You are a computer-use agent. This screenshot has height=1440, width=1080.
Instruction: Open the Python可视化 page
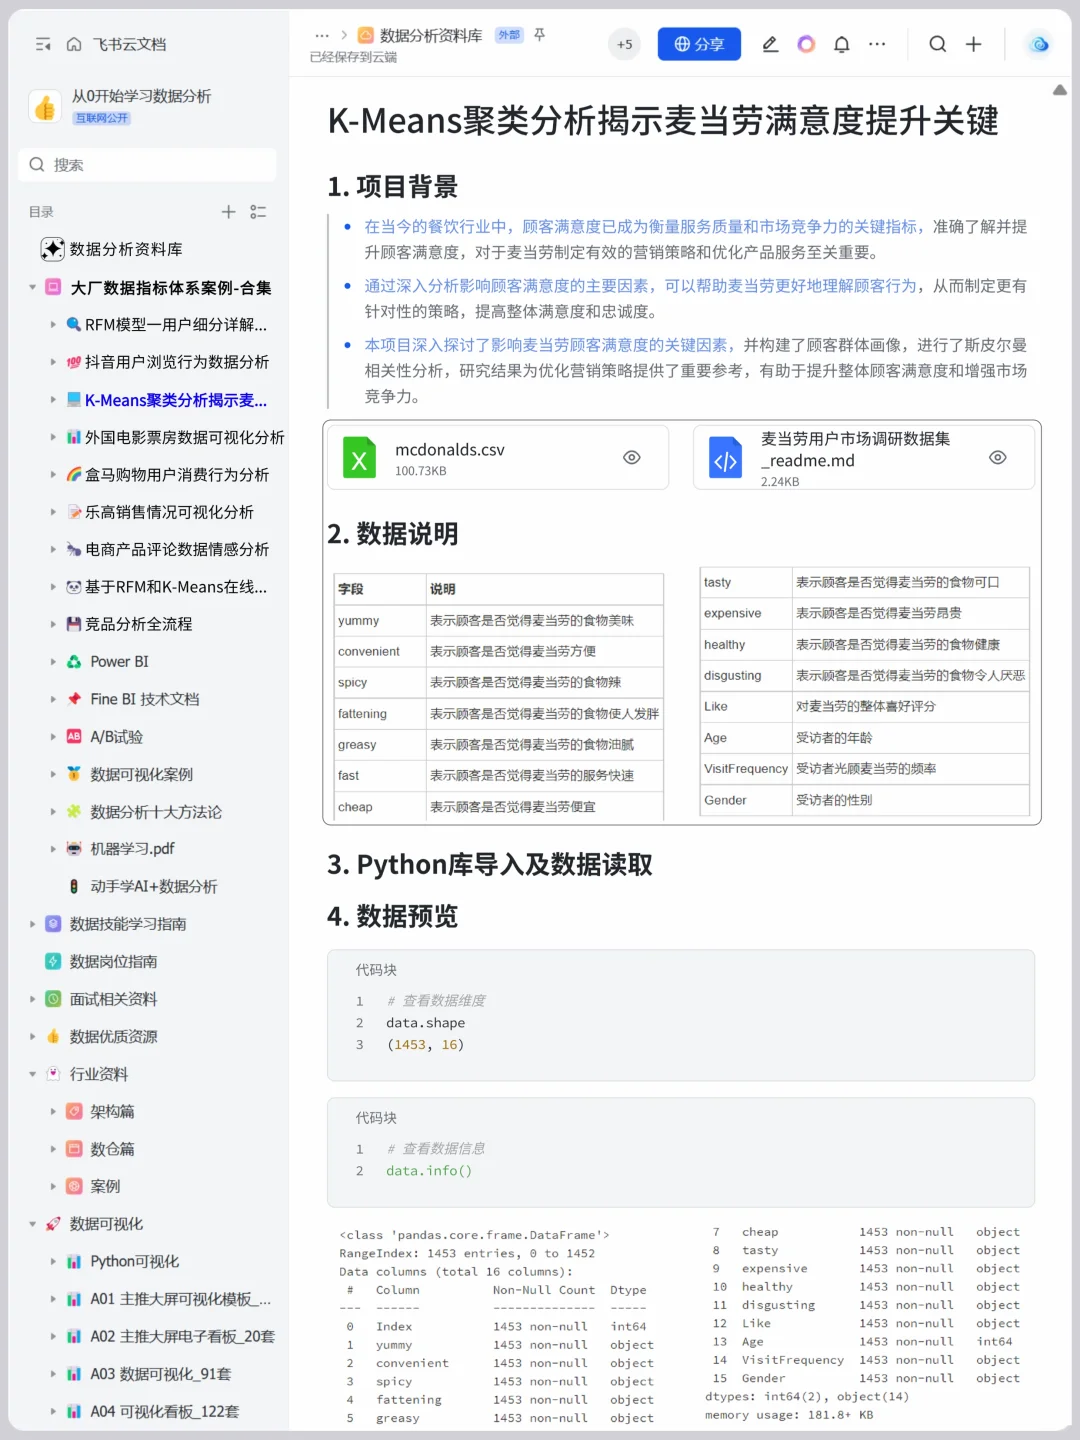pos(134,1261)
